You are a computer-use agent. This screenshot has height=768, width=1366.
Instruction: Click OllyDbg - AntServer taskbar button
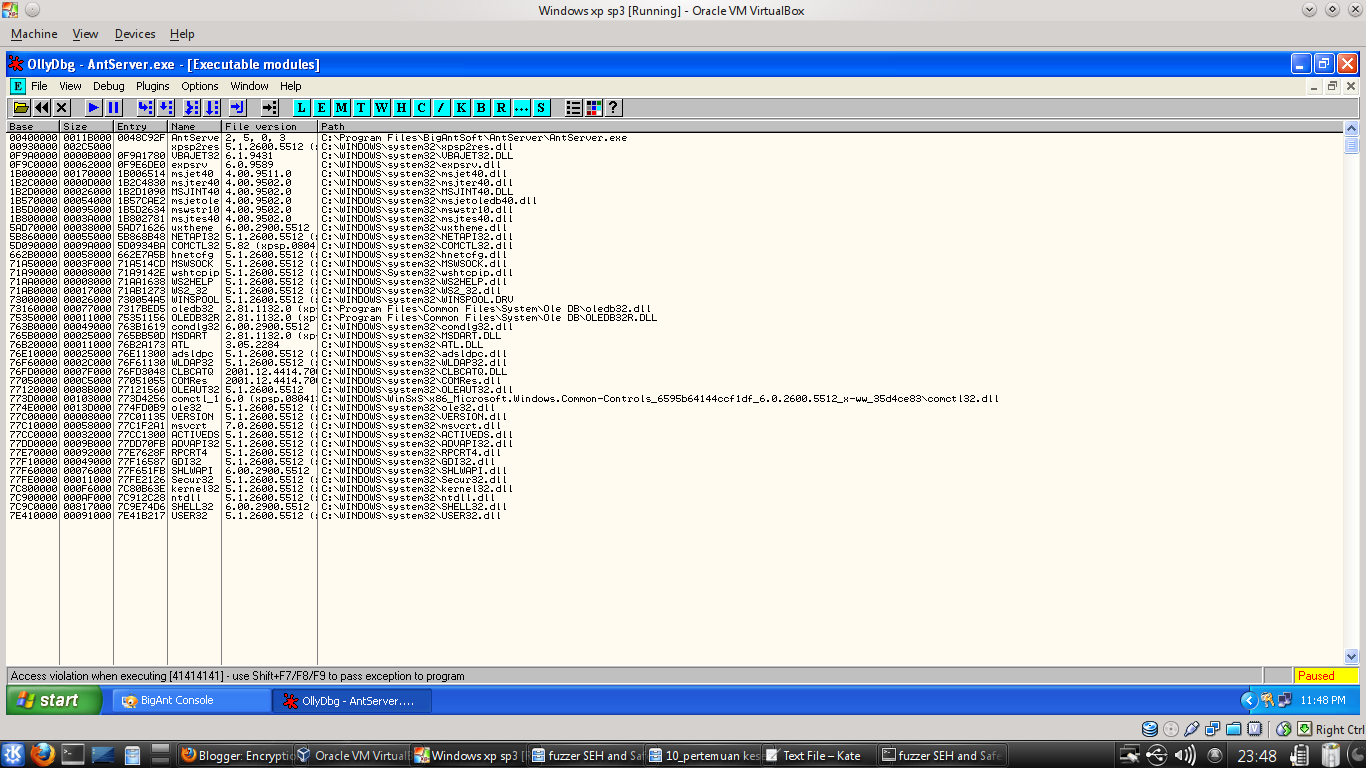click(352, 701)
